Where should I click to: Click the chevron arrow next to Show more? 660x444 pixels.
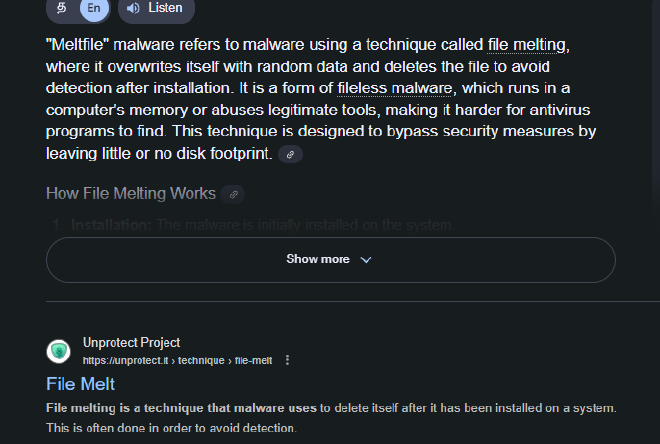pyautogui.click(x=366, y=259)
